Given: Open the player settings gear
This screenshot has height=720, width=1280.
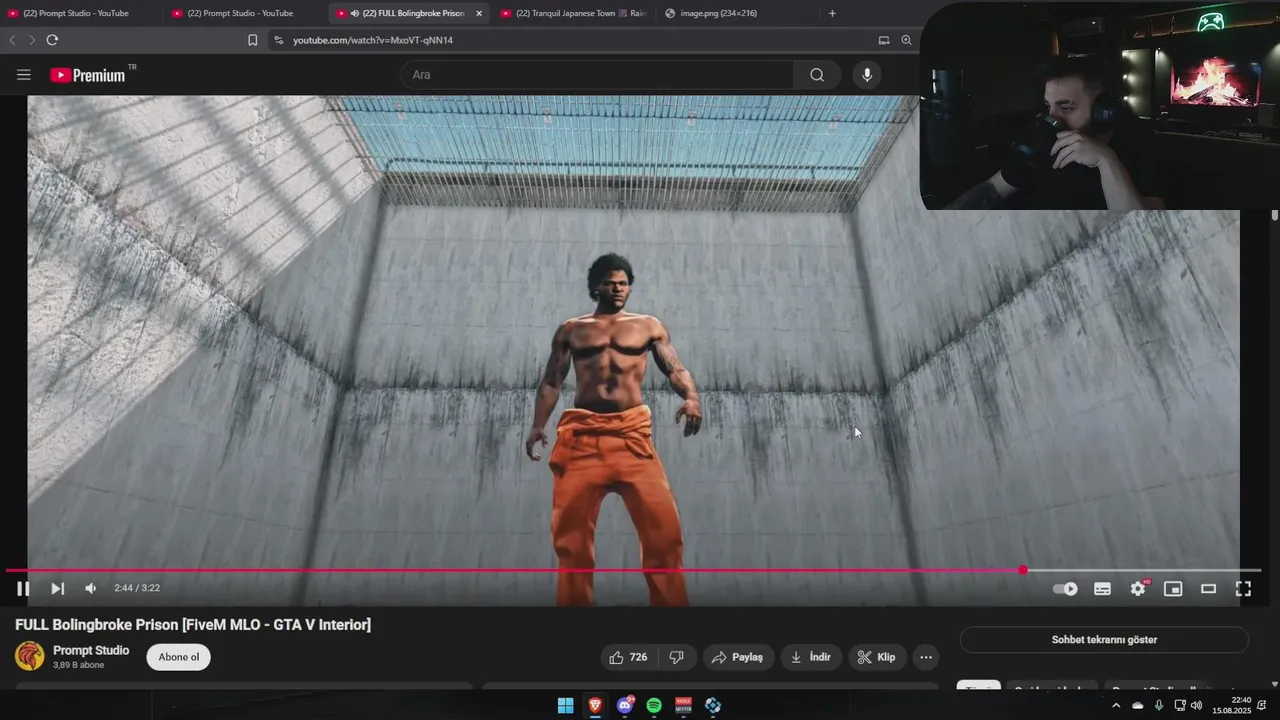Looking at the screenshot, I should [x=1138, y=589].
